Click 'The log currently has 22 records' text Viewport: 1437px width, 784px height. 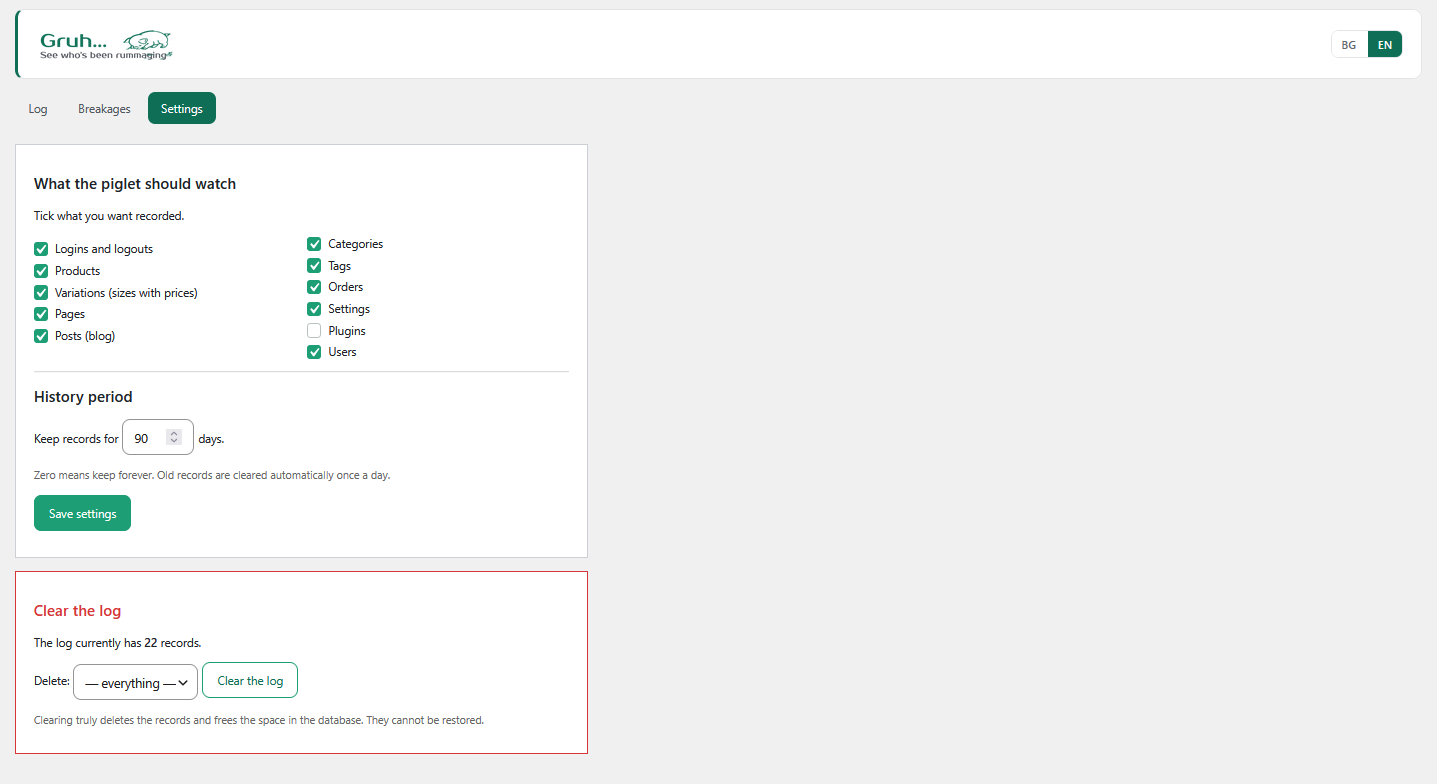pyautogui.click(x=117, y=643)
